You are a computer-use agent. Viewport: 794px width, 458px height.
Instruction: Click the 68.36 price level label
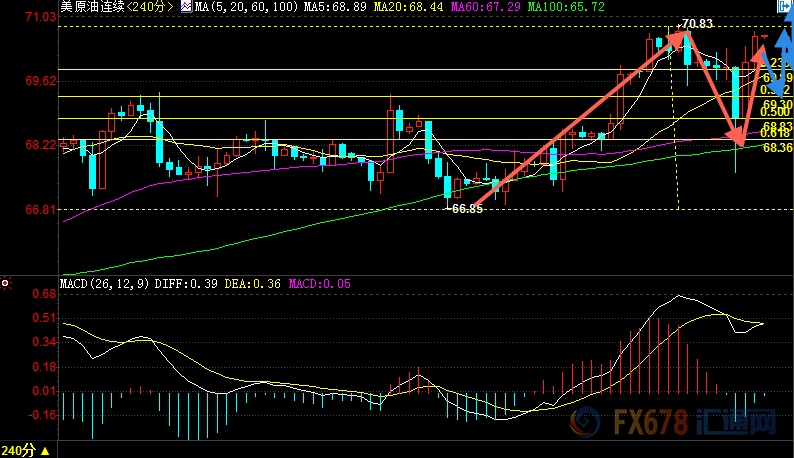(x=777, y=147)
